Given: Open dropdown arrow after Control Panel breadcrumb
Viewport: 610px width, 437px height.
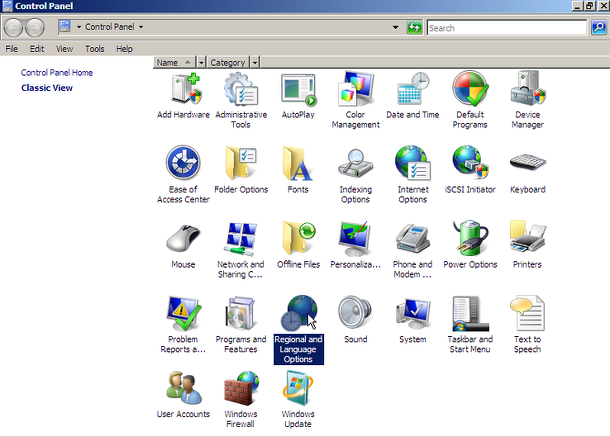Looking at the screenshot, I should [x=141, y=27].
